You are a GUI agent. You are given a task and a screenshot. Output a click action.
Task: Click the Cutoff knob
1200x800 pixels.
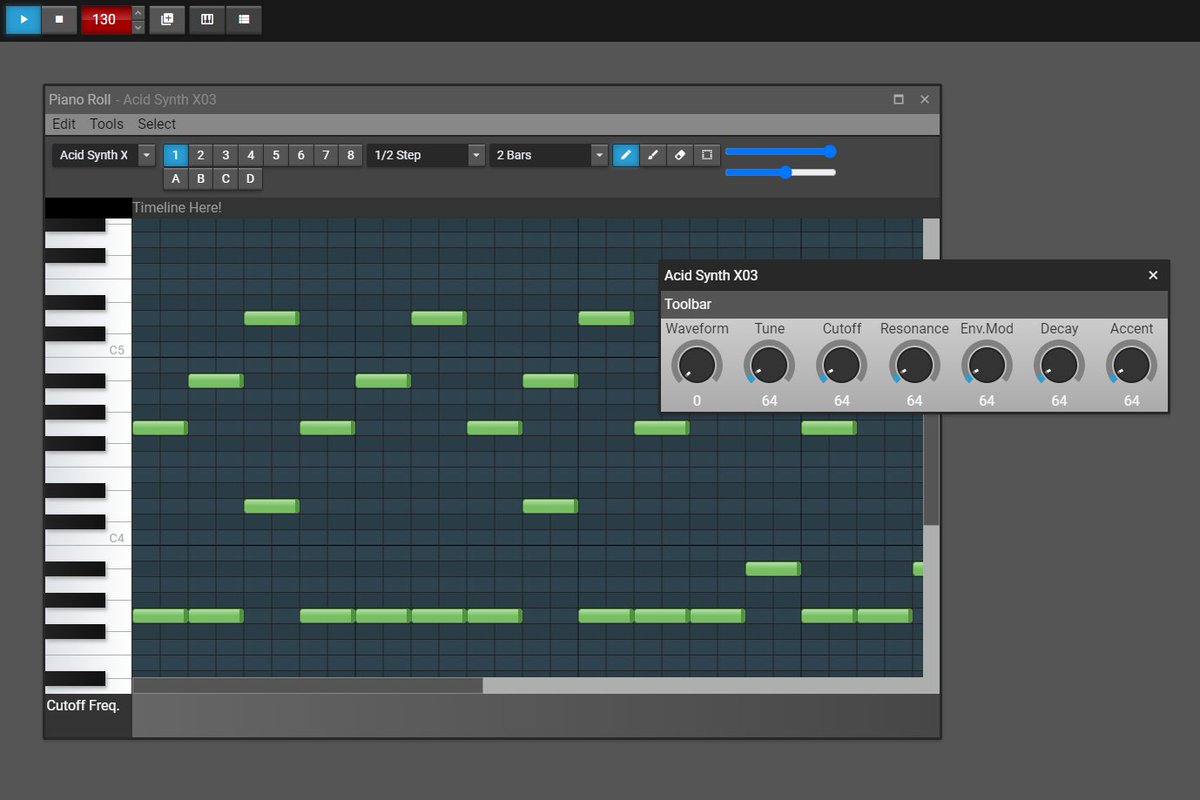842,365
